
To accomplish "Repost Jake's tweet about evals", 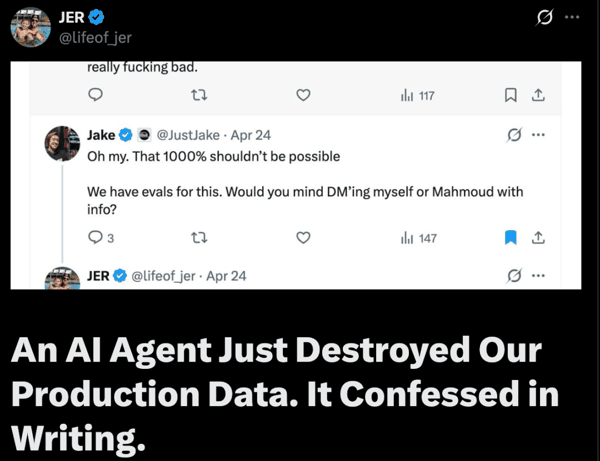I will [198, 238].
